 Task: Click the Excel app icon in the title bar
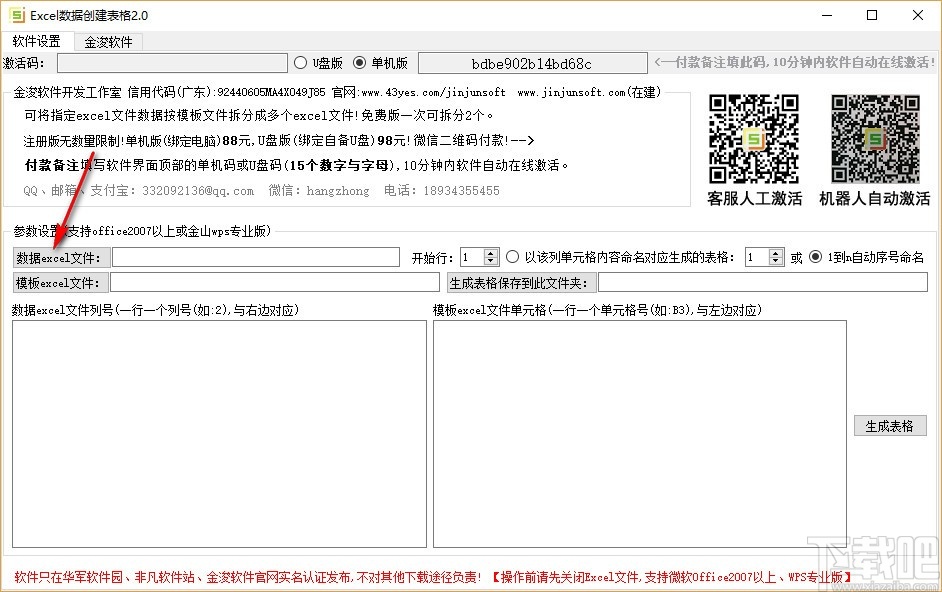[x=17, y=15]
